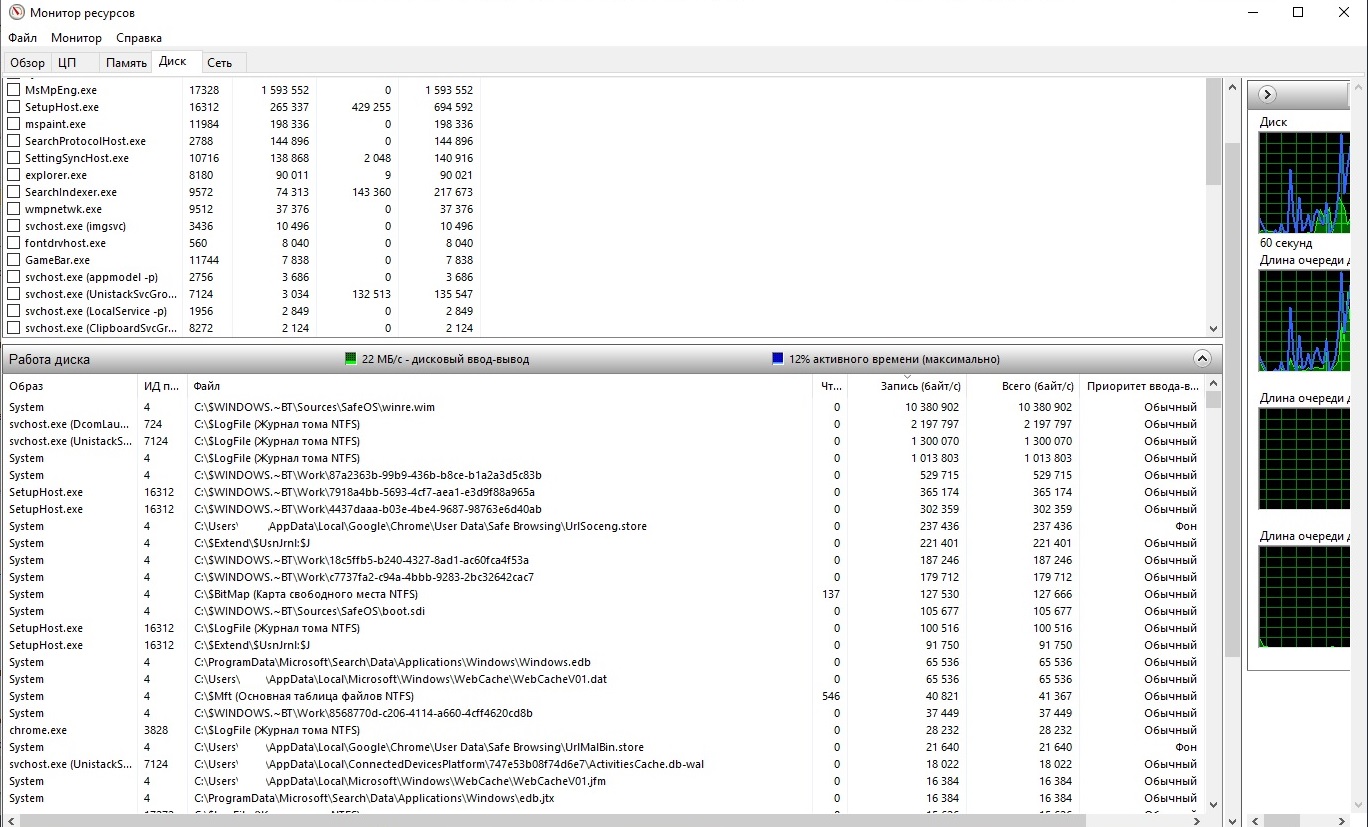
Task: Select the UrlMalBin.store file row
Action: click(604, 747)
